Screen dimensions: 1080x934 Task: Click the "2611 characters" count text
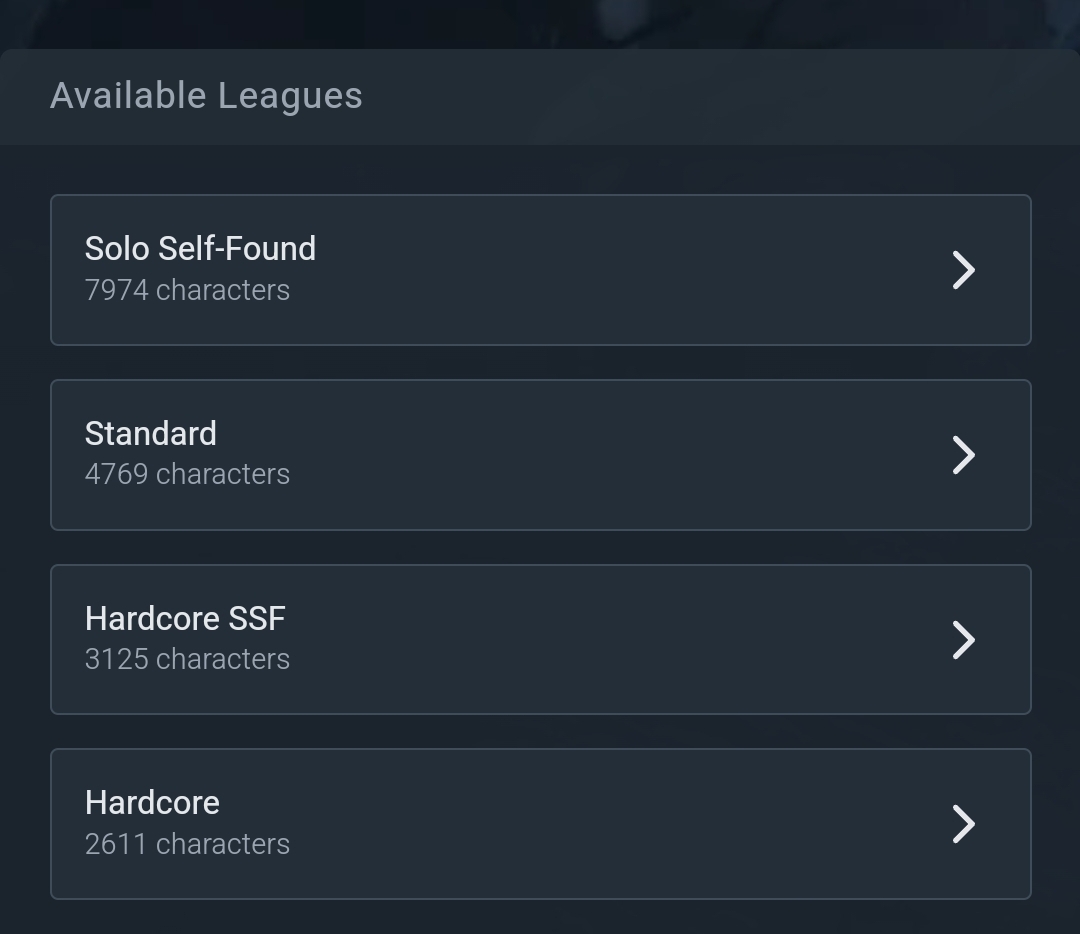click(x=187, y=844)
